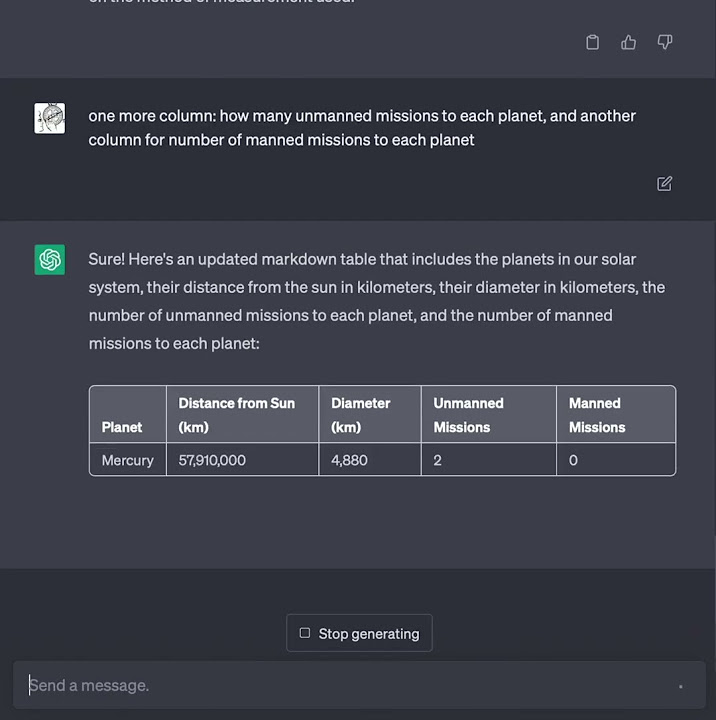716x720 pixels.
Task: Click the send message indicator icon
Action: 680,686
